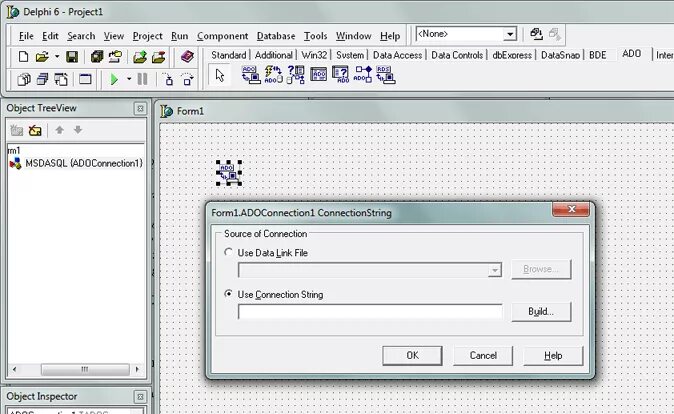Open the Search menu
The height and width of the screenshot is (414, 674).
tap(81, 36)
